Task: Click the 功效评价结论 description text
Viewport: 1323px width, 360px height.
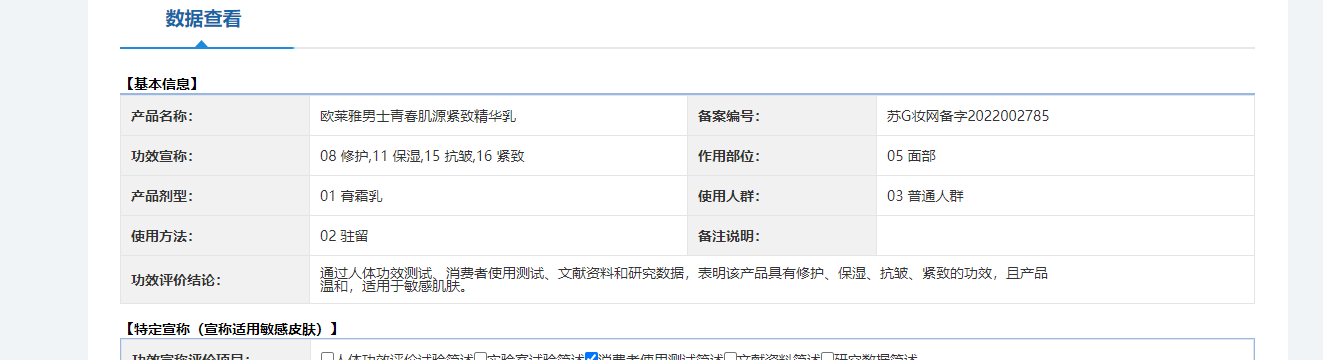Action: 684,280
